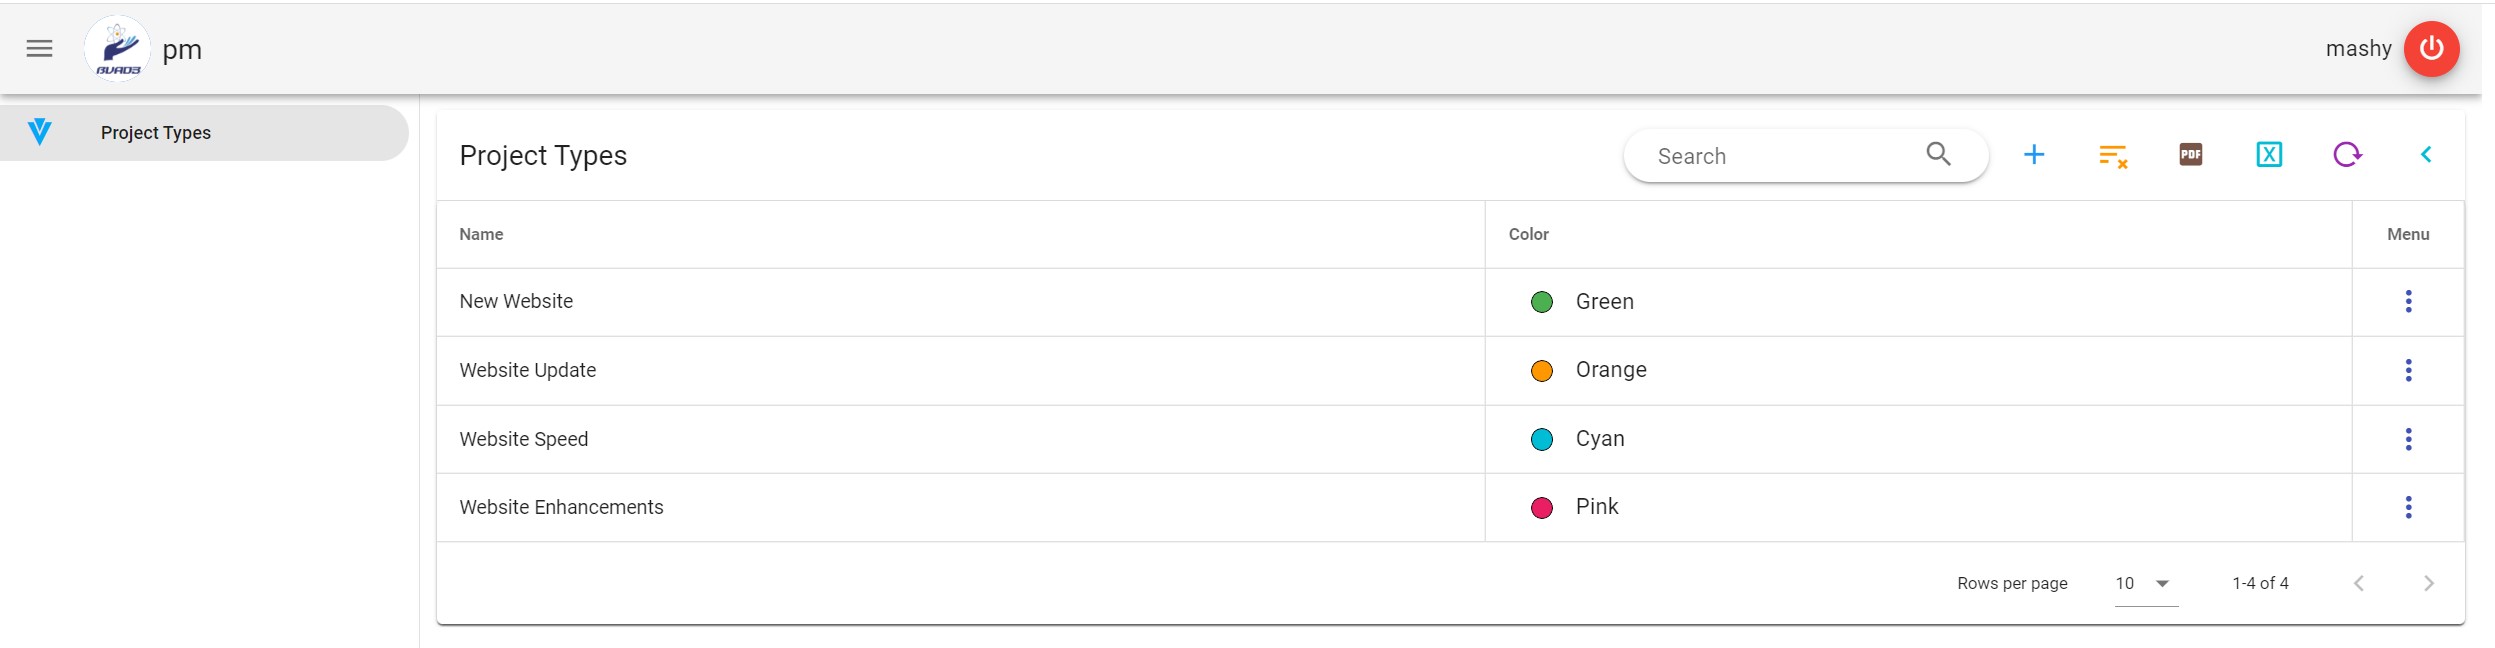Viewport: 2495px width, 648px height.
Task: Toggle the hamburger navigation menu
Action: coord(39,49)
